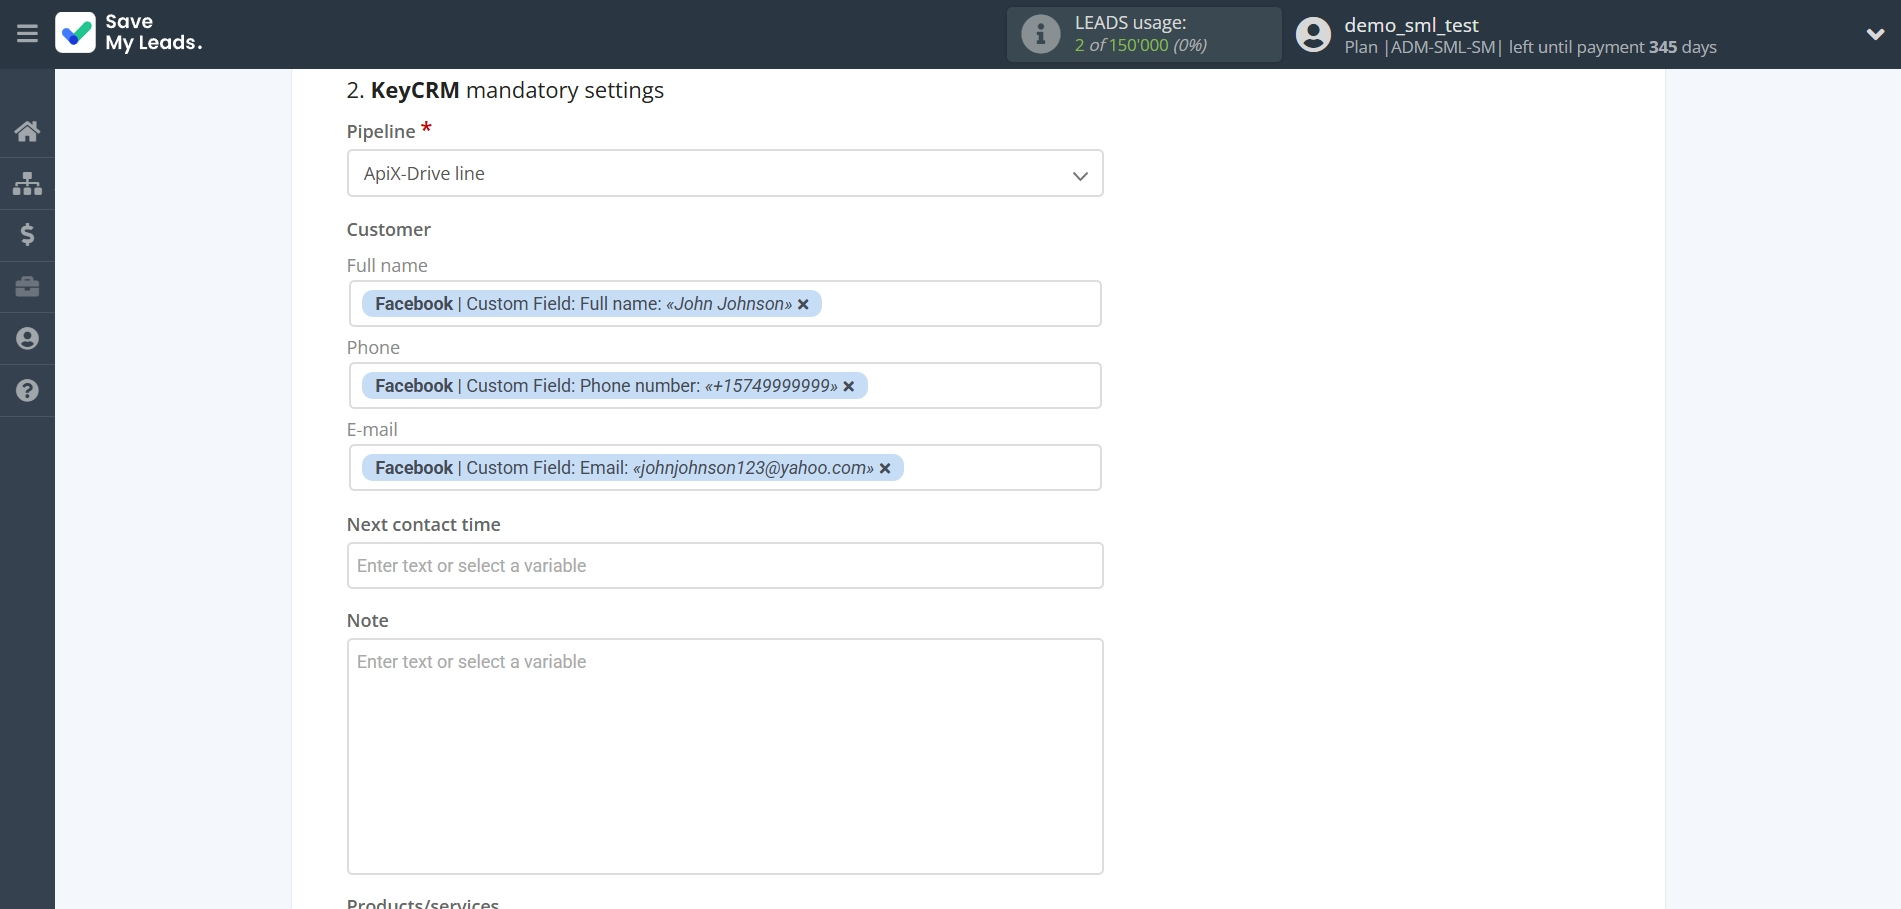
Task: Remove the Email Facebook variable tag
Action: point(884,468)
